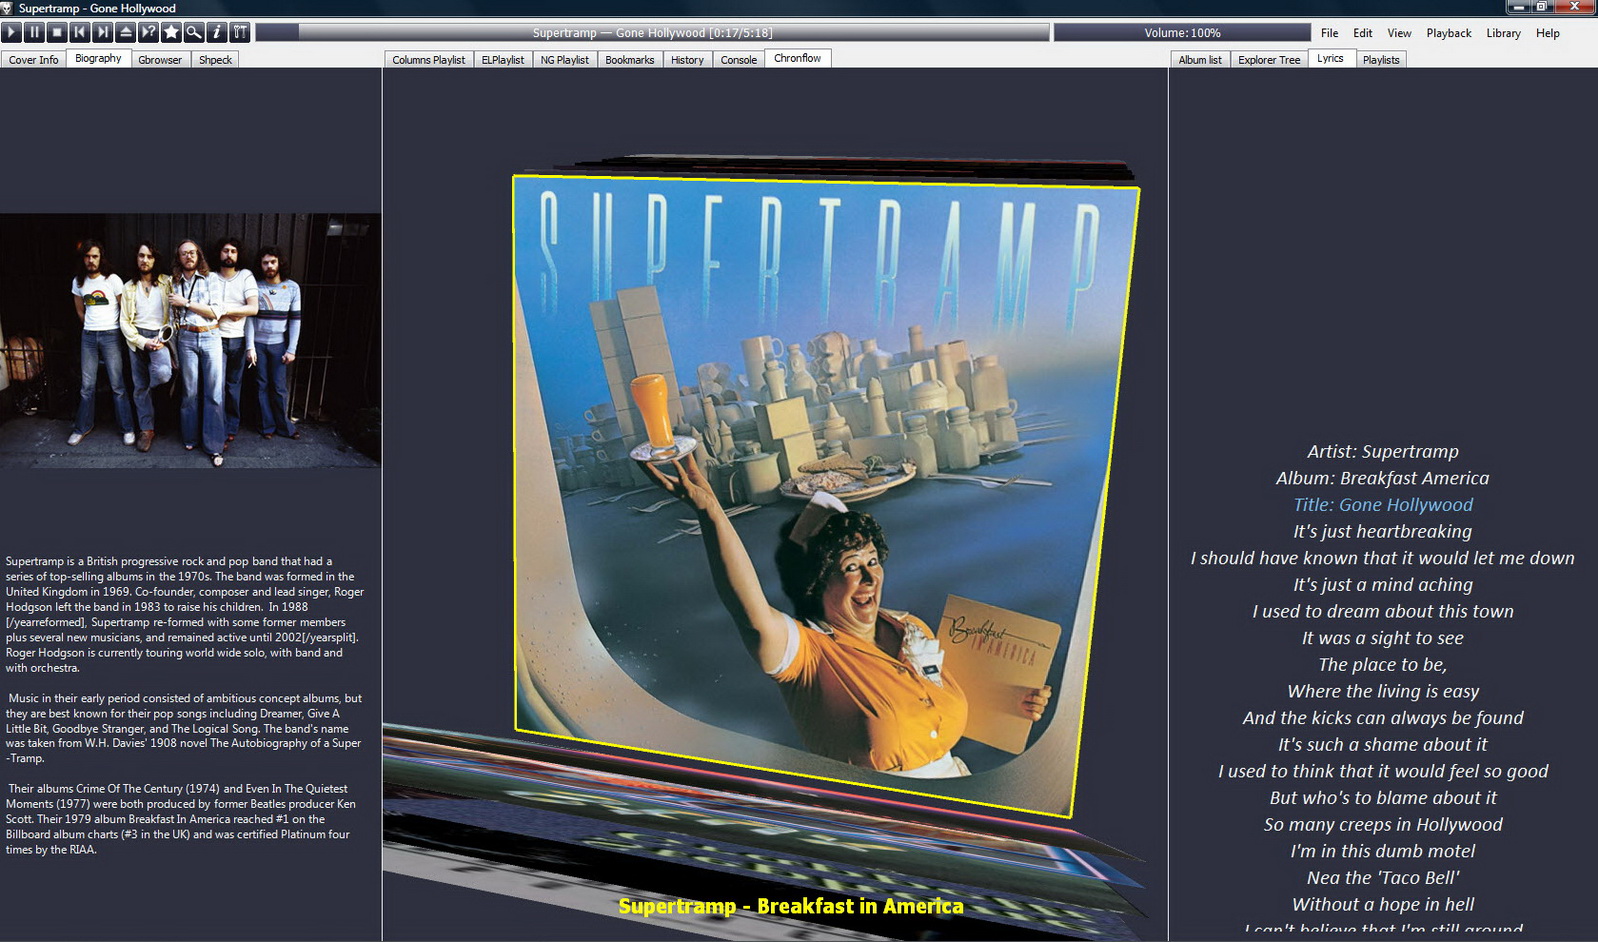Open the Playback menu
Viewport: 1598px width, 942px height.
pyautogui.click(x=1449, y=33)
